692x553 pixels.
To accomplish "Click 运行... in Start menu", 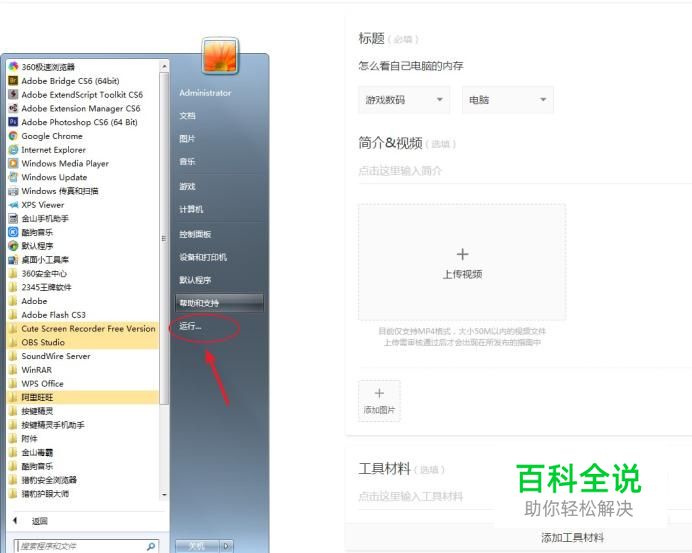I will click(190, 327).
